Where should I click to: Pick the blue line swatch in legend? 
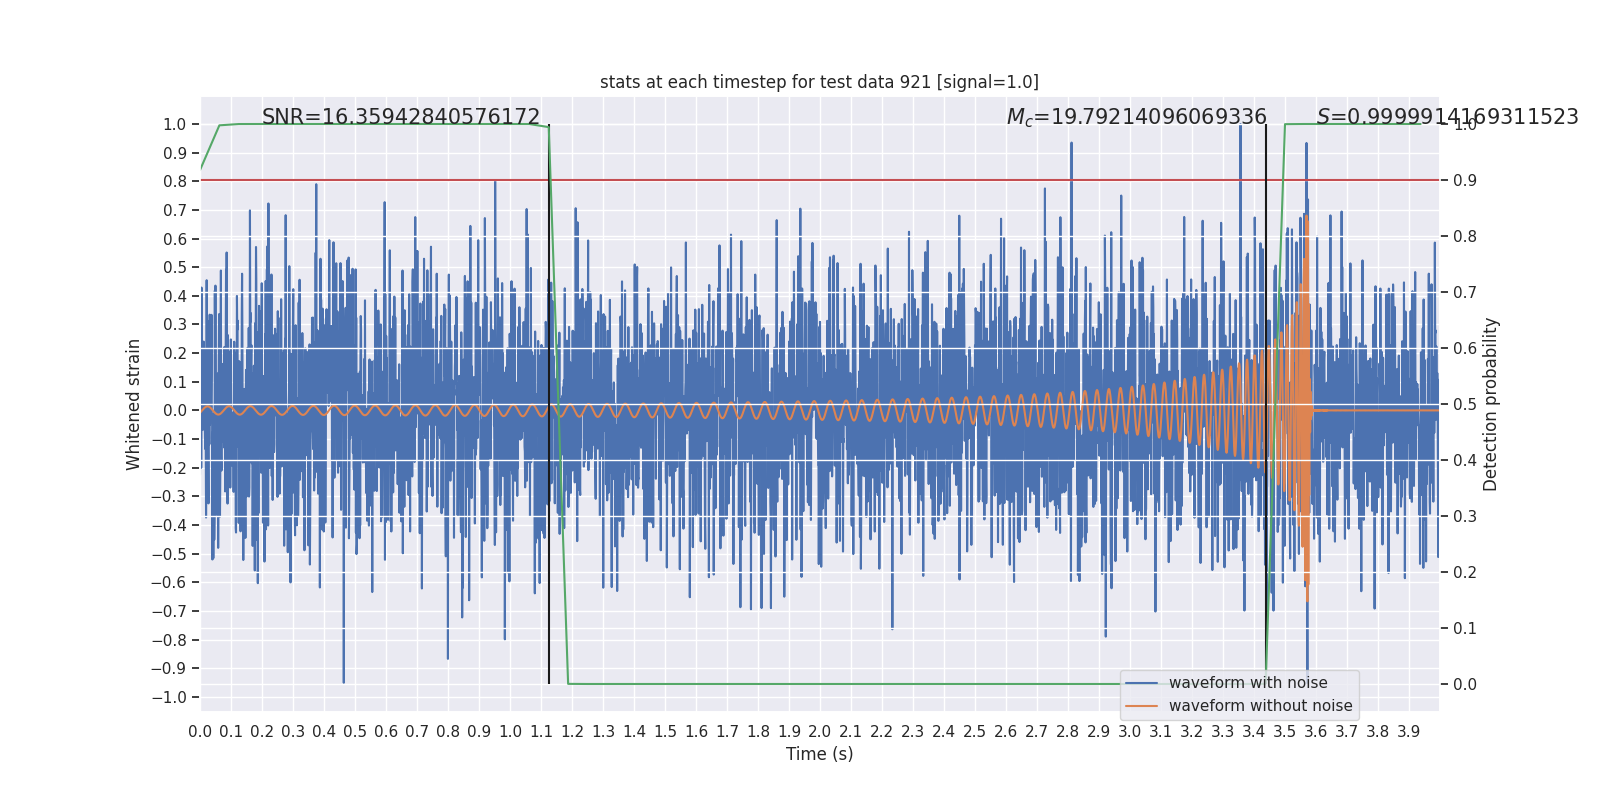click(1141, 683)
